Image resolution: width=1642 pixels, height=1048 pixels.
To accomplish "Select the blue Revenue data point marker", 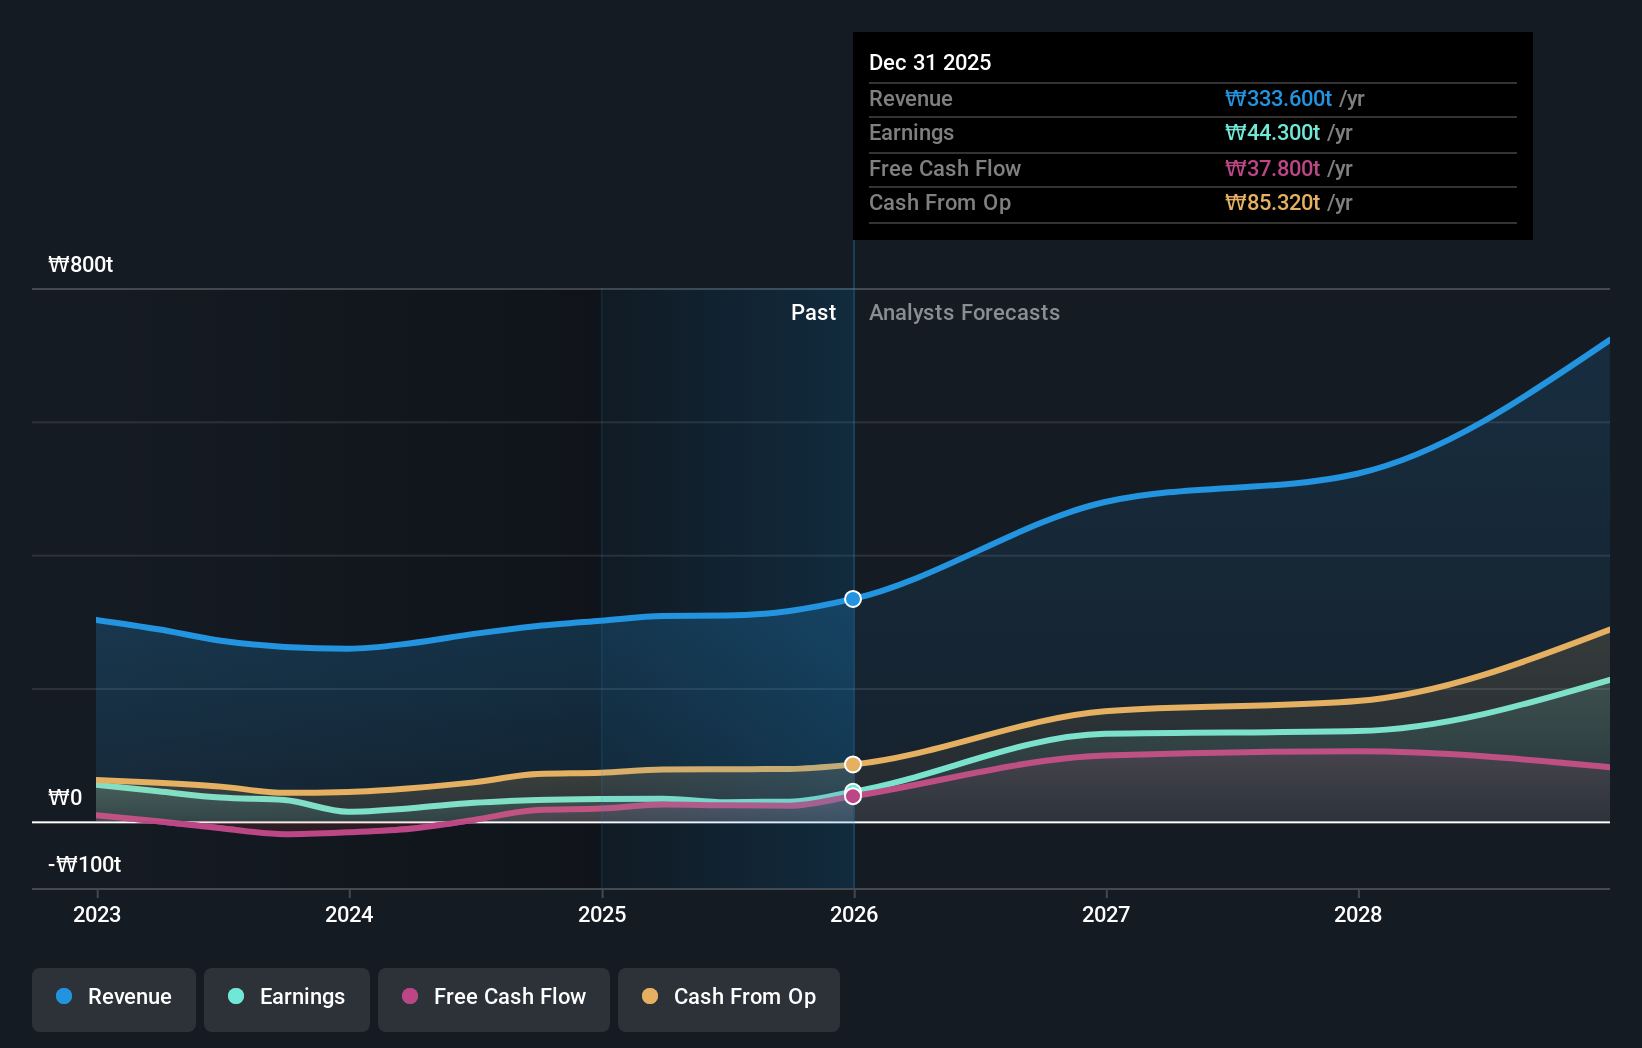I will 853,599.
